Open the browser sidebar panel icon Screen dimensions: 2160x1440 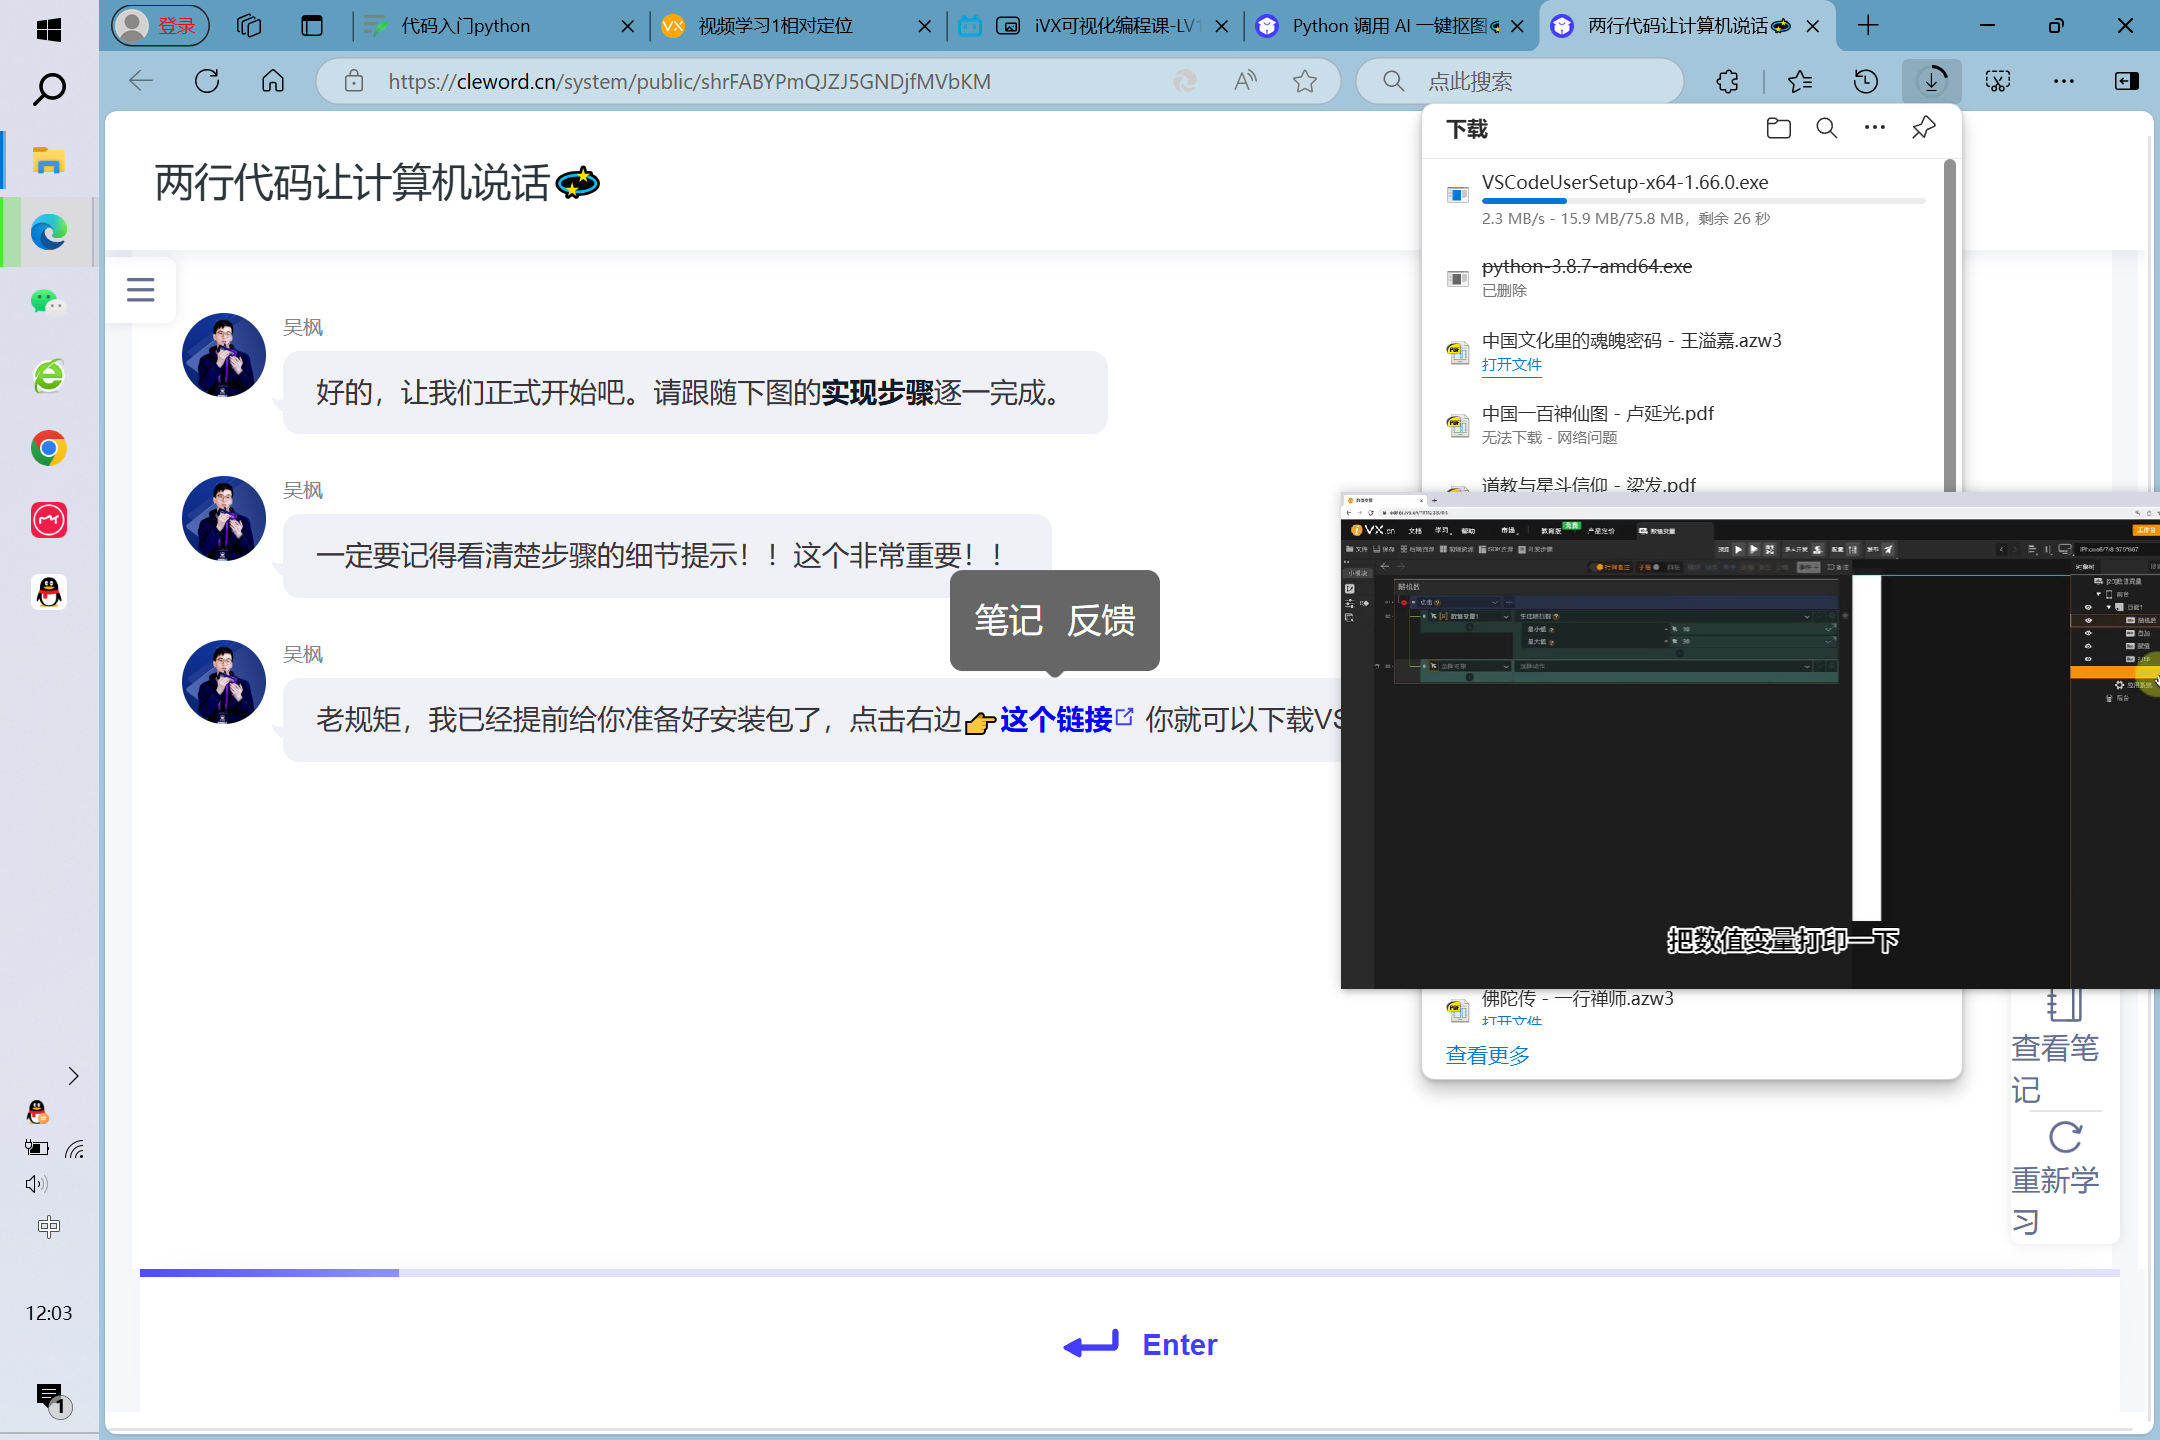click(2127, 81)
